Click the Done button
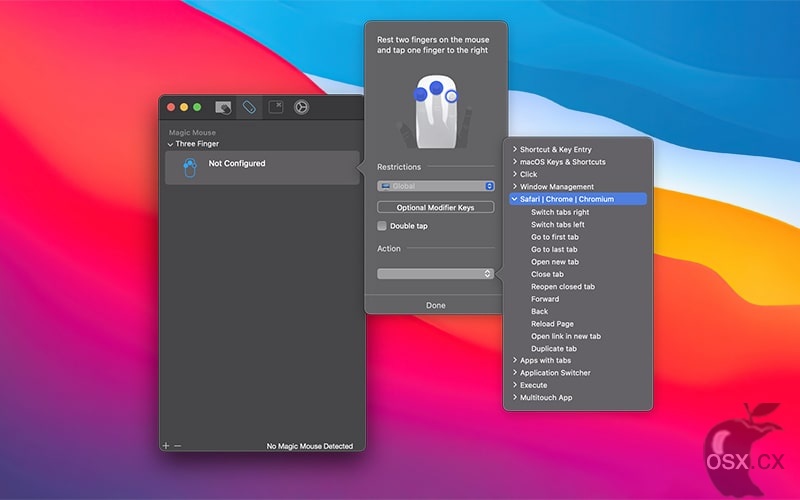800x500 pixels. [x=435, y=305]
